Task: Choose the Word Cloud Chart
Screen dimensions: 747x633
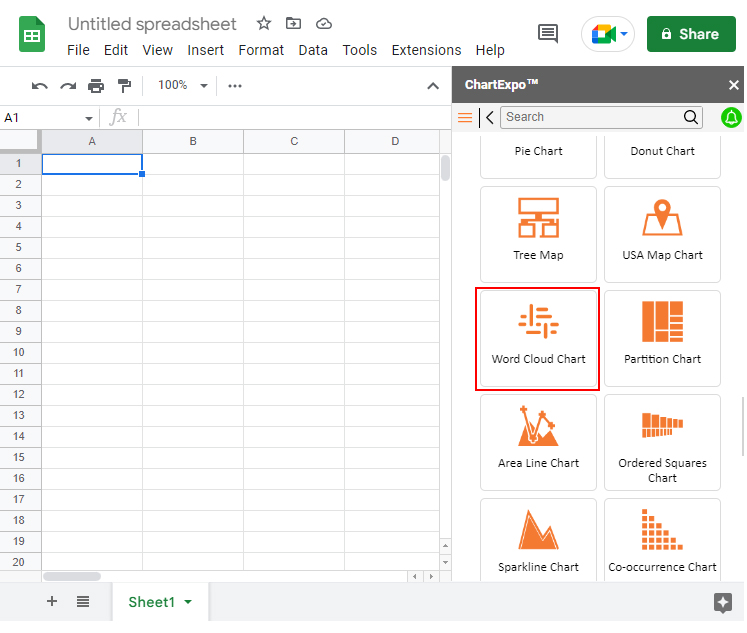Action: (x=538, y=338)
